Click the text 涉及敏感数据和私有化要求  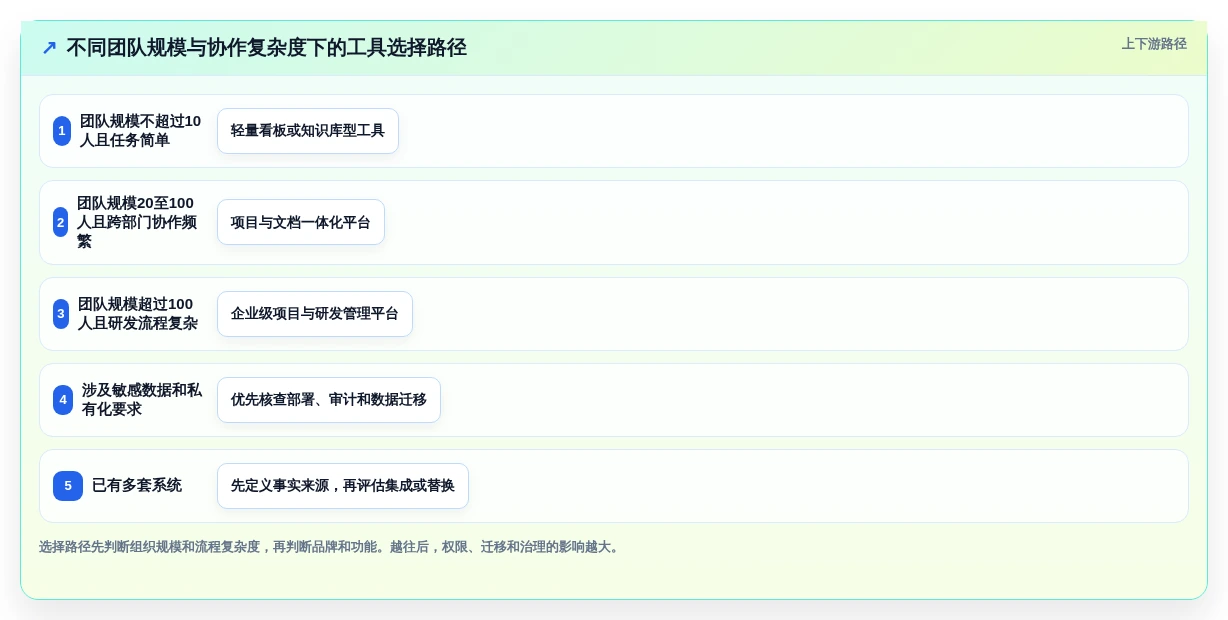pyautogui.click(x=142, y=400)
